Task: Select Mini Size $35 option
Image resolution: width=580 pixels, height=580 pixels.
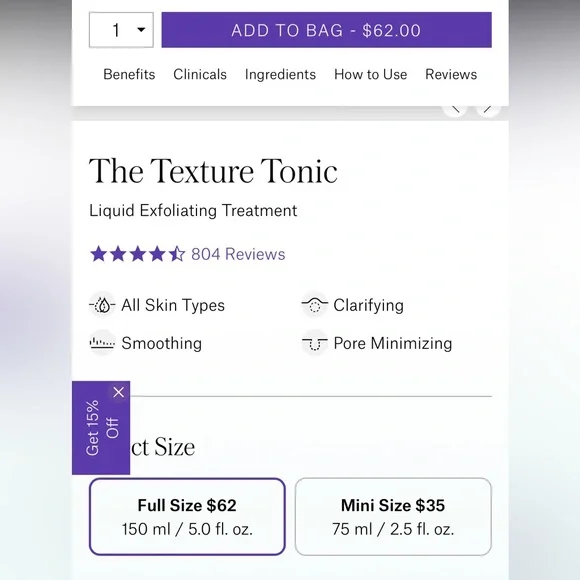Action: tap(393, 517)
